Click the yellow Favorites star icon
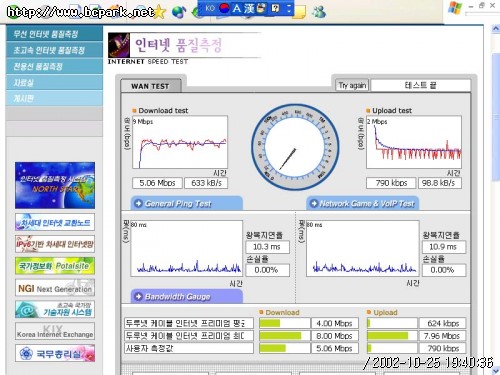The height and width of the screenshot is (375, 500). click(159, 12)
